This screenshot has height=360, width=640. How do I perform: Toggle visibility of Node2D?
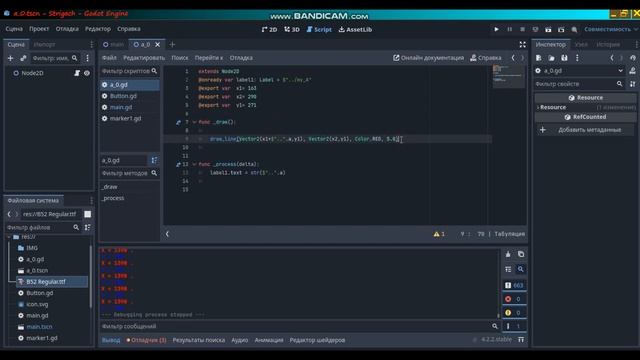(87, 73)
